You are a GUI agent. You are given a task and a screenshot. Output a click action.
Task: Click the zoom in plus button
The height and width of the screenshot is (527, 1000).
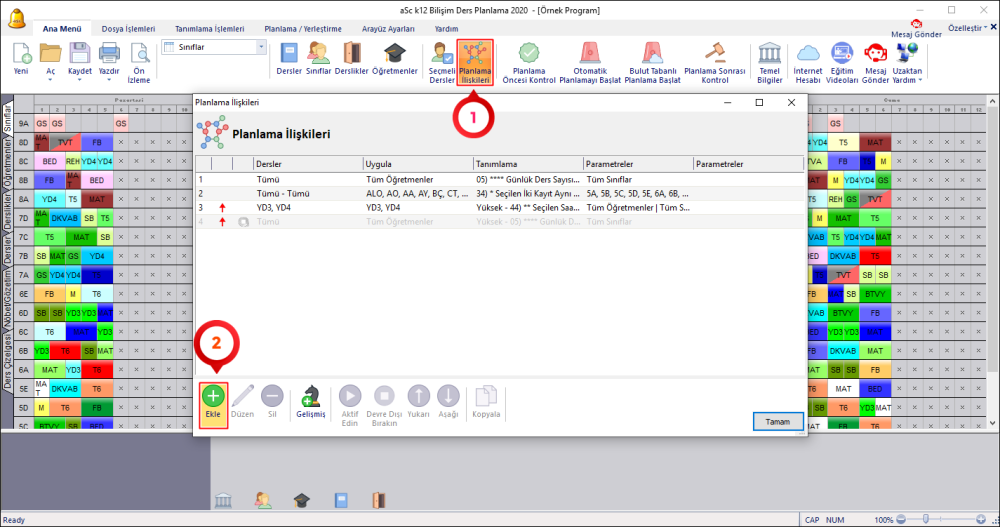point(981,519)
